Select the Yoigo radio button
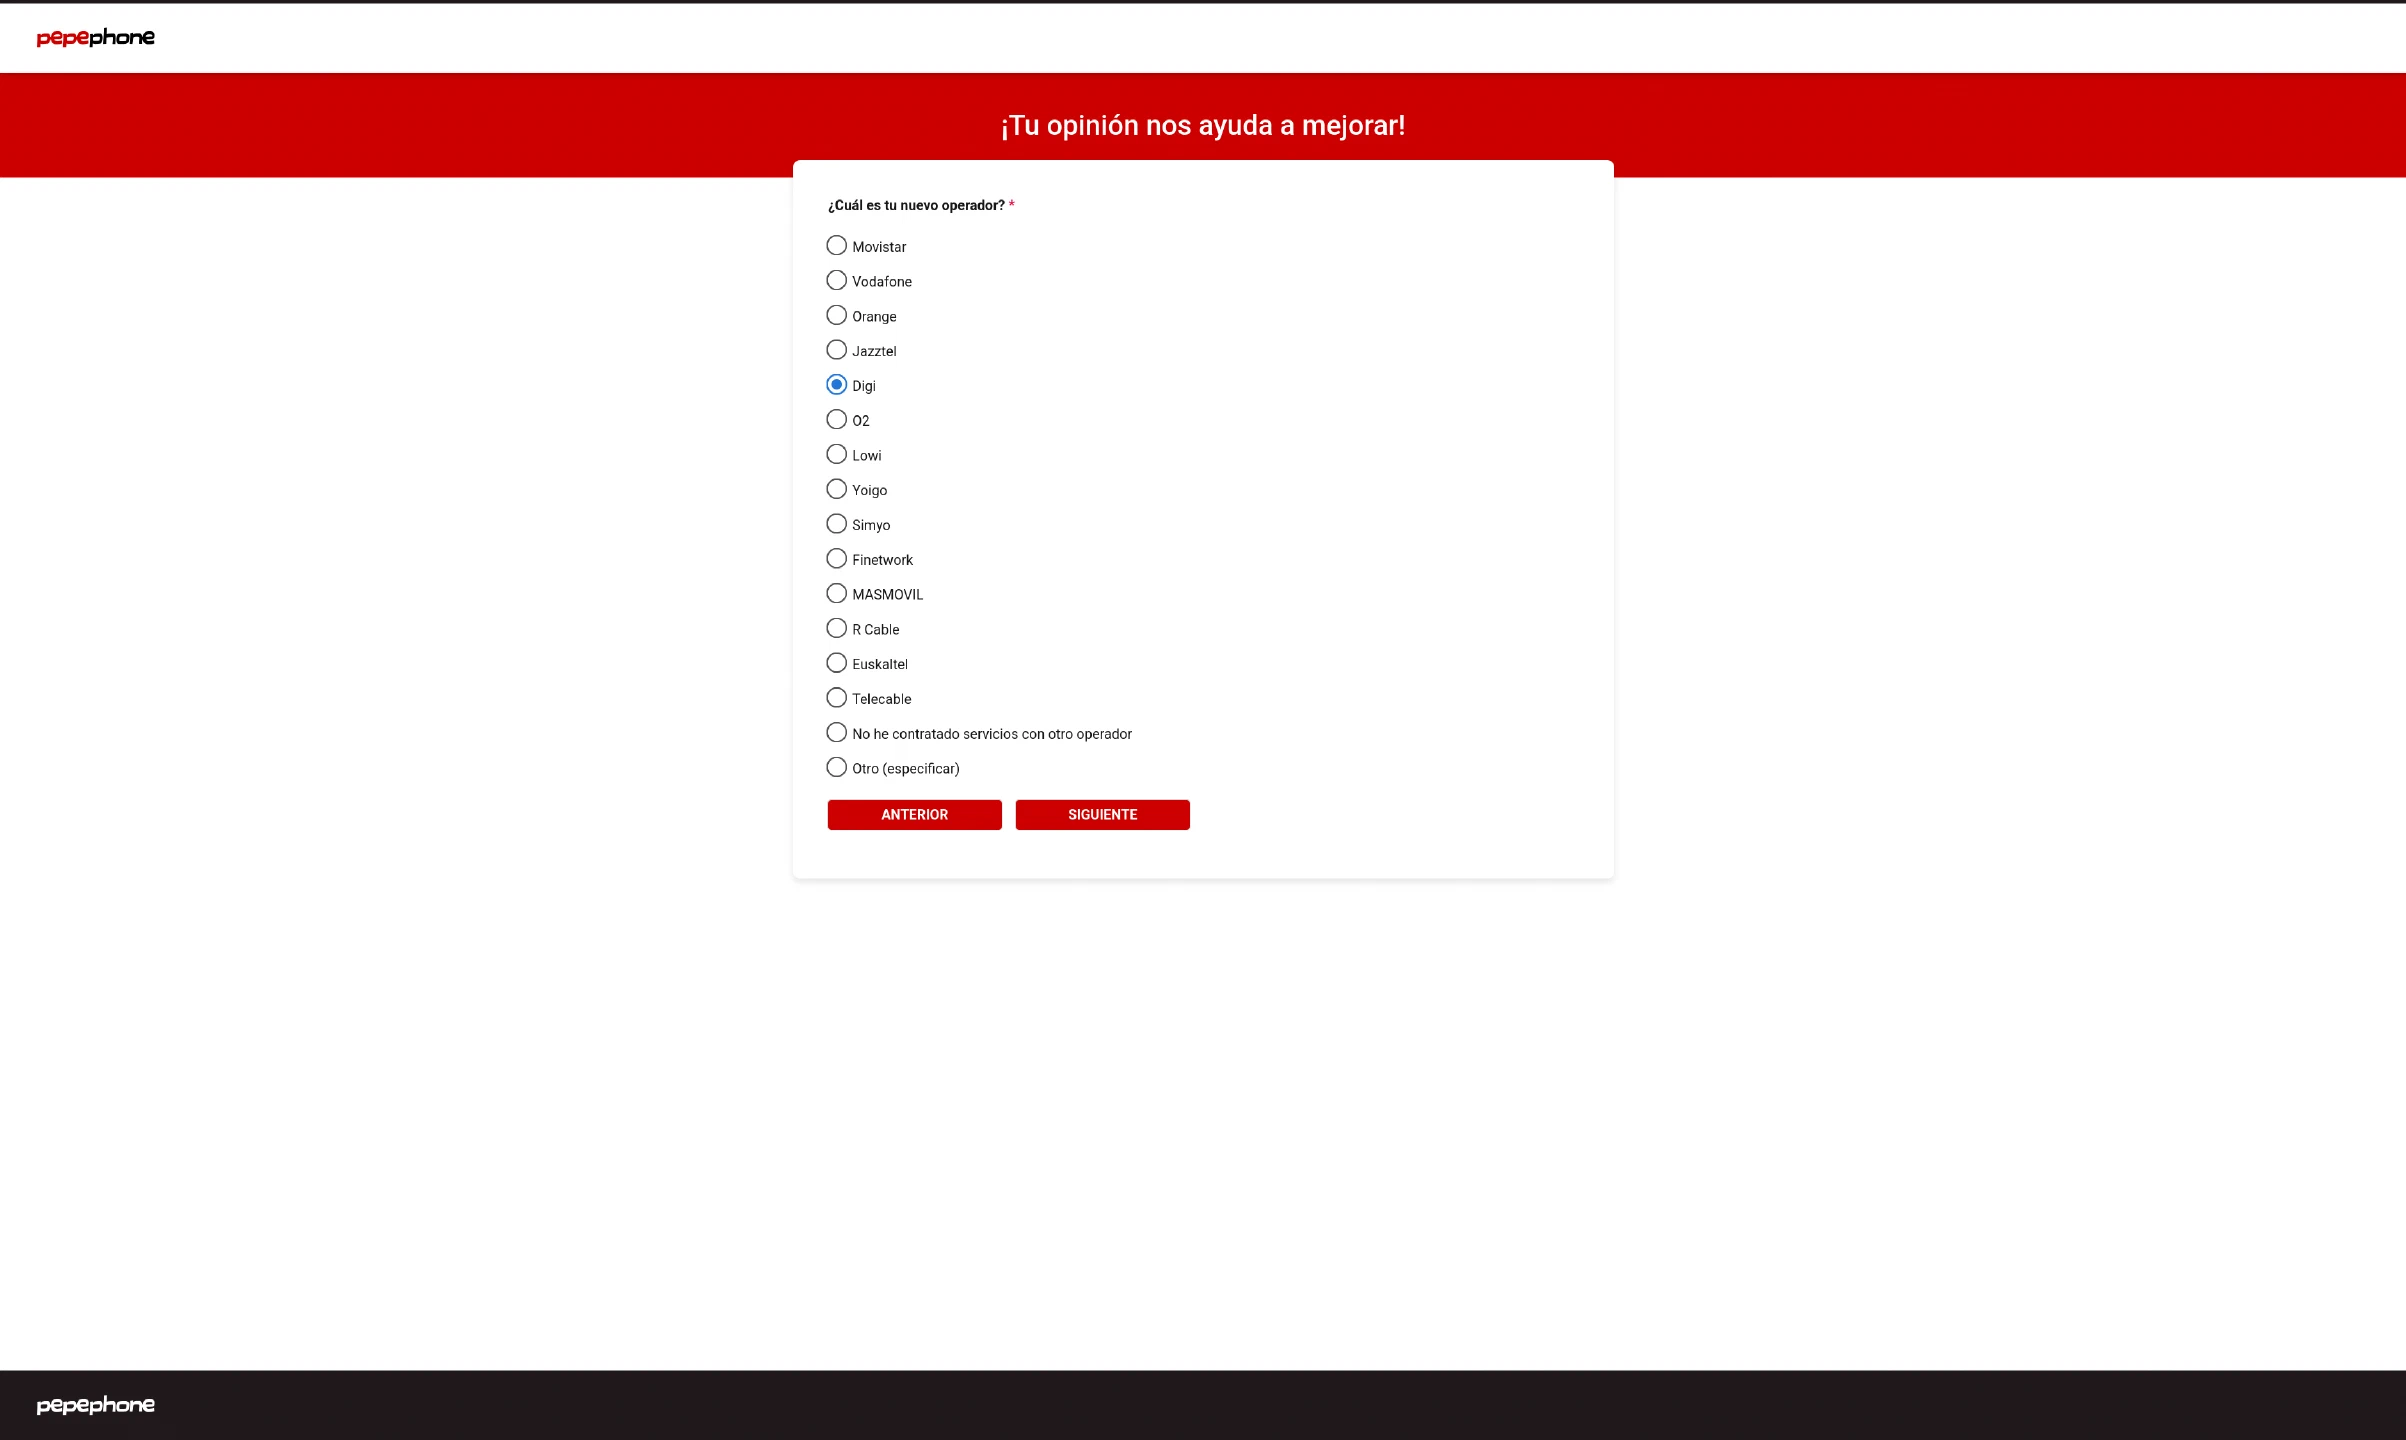The width and height of the screenshot is (2406, 1440). (x=837, y=489)
